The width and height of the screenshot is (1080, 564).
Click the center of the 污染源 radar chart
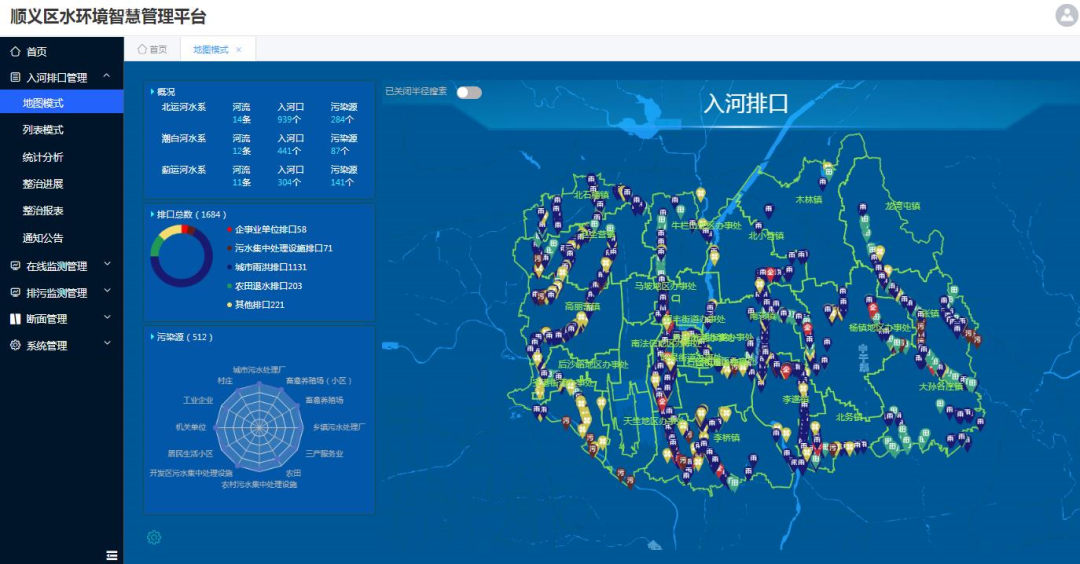[x=259, y=427]
